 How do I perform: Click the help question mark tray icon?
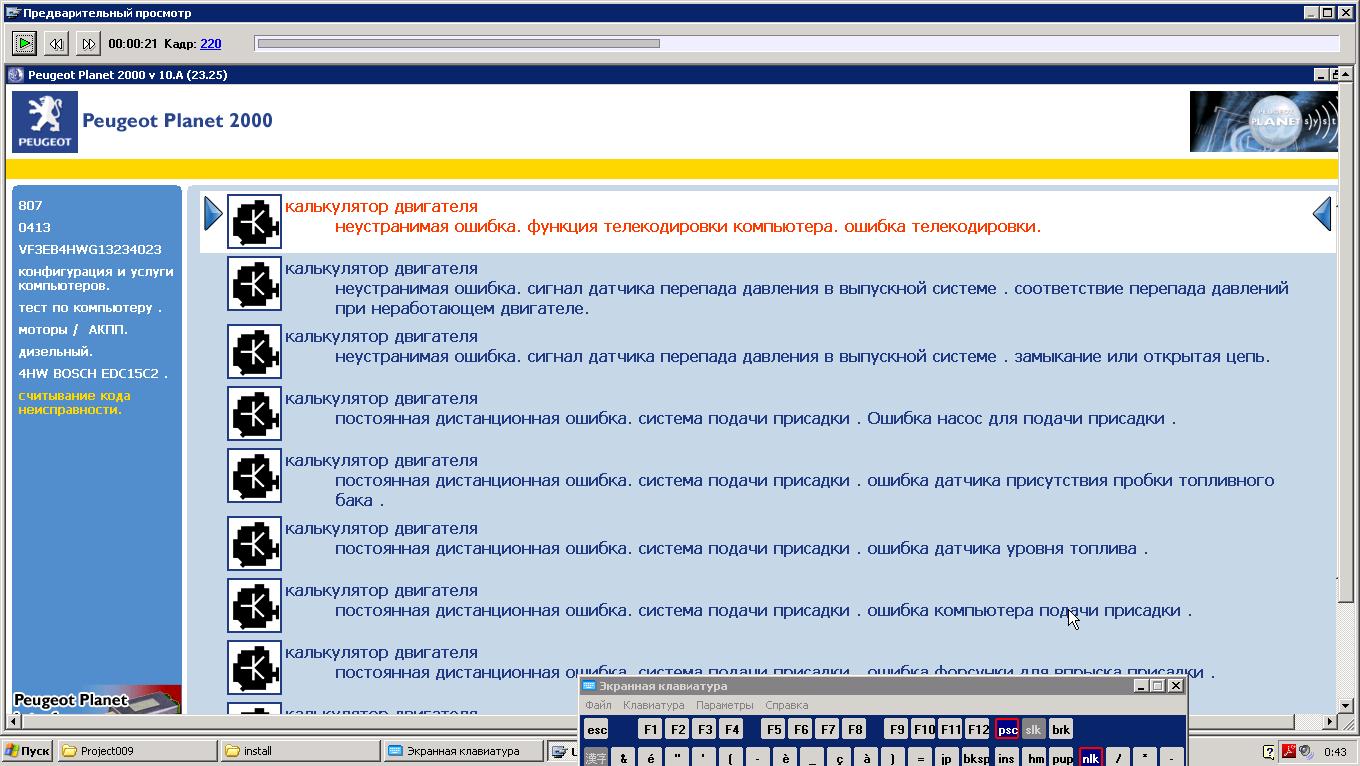1269,752
